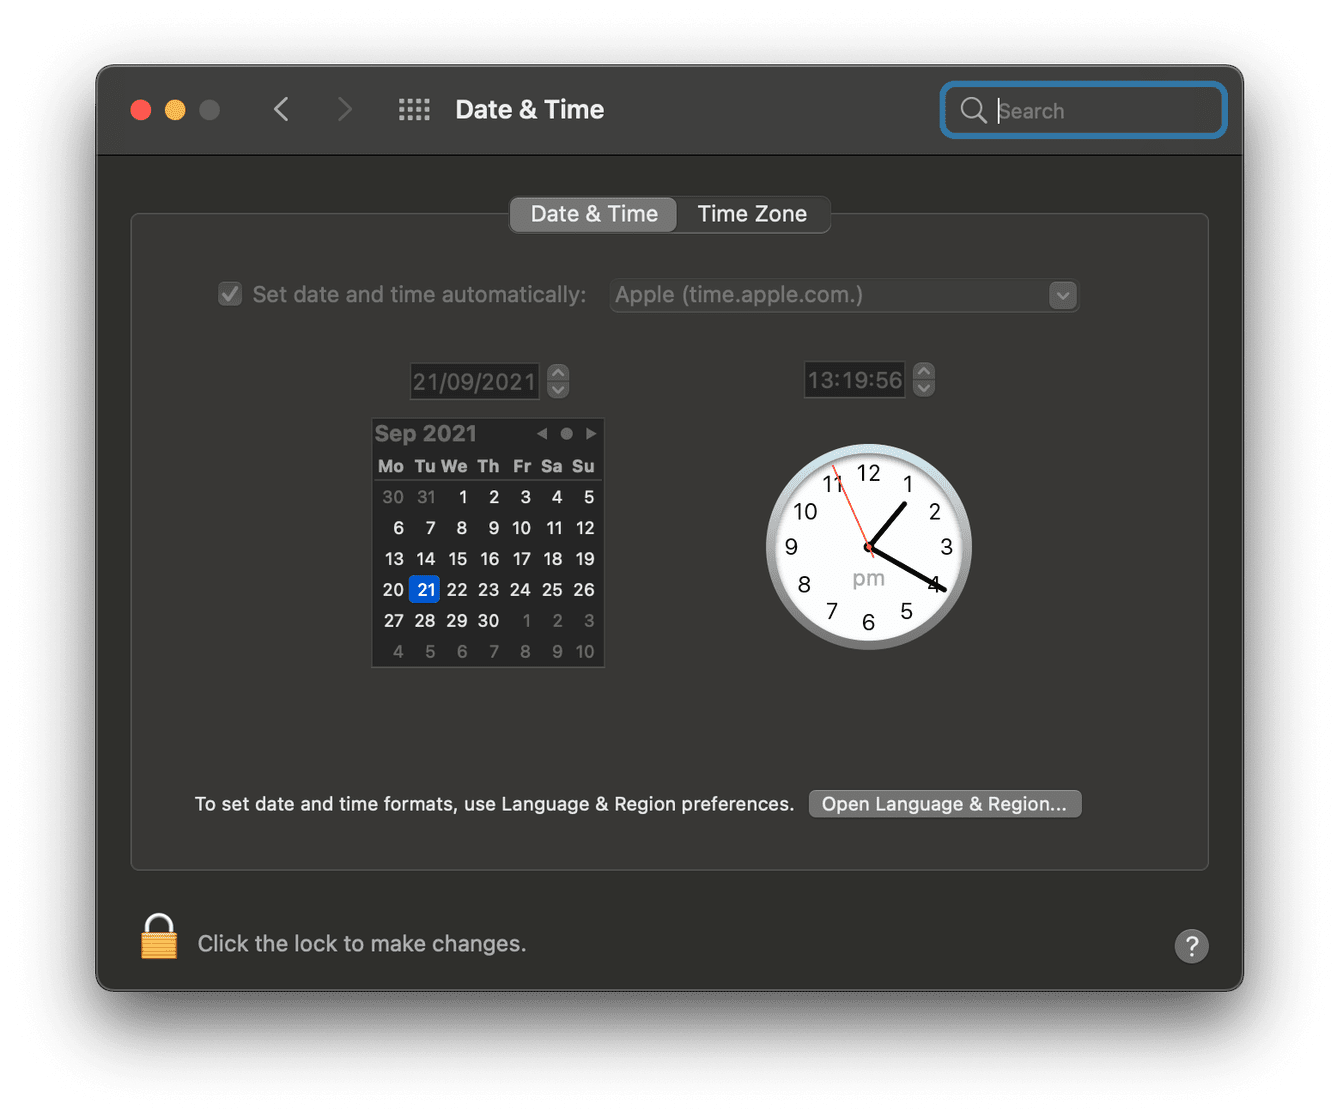Viewport: 1340px width, 1118px height.
Task: Select September 25 in the calendar
Action: (552, 589)
